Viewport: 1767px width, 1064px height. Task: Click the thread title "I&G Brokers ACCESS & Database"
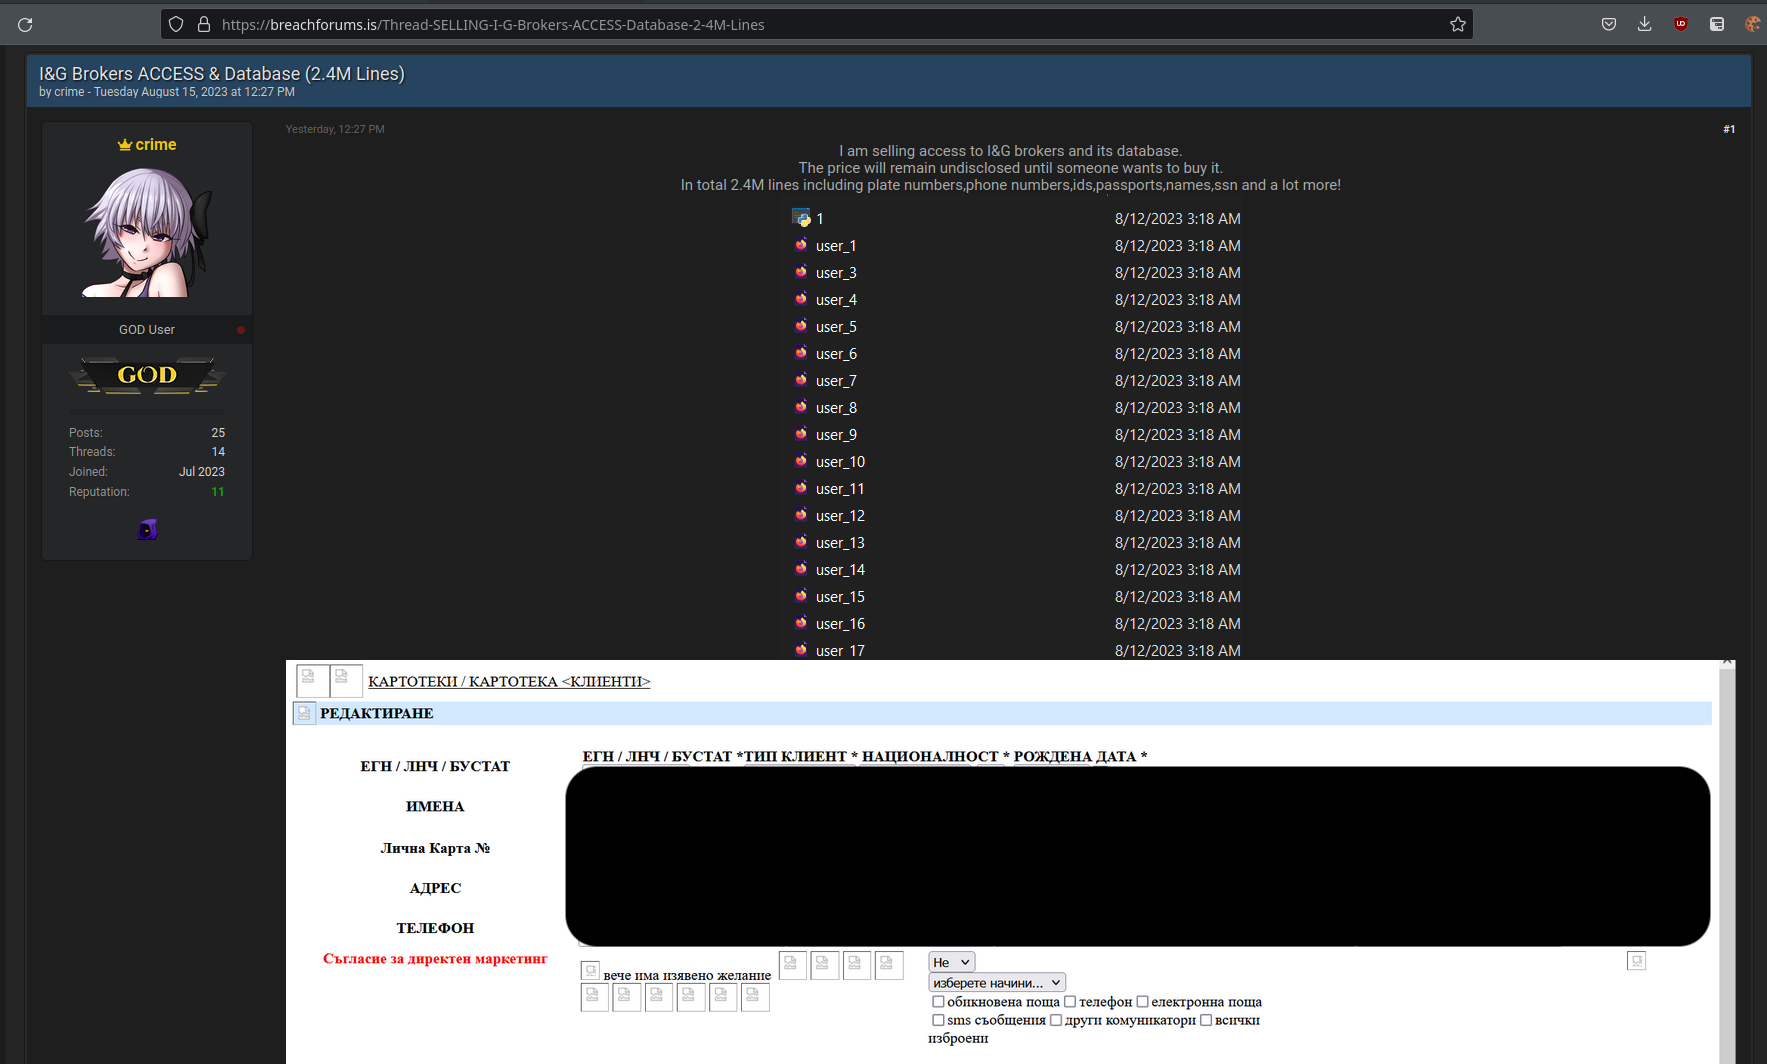click(222, 73)
